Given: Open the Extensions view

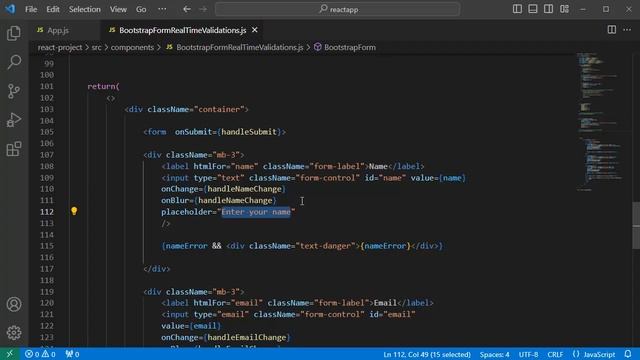Looking at the screenshot, I should pyautogui.click(x=14, y=149).
